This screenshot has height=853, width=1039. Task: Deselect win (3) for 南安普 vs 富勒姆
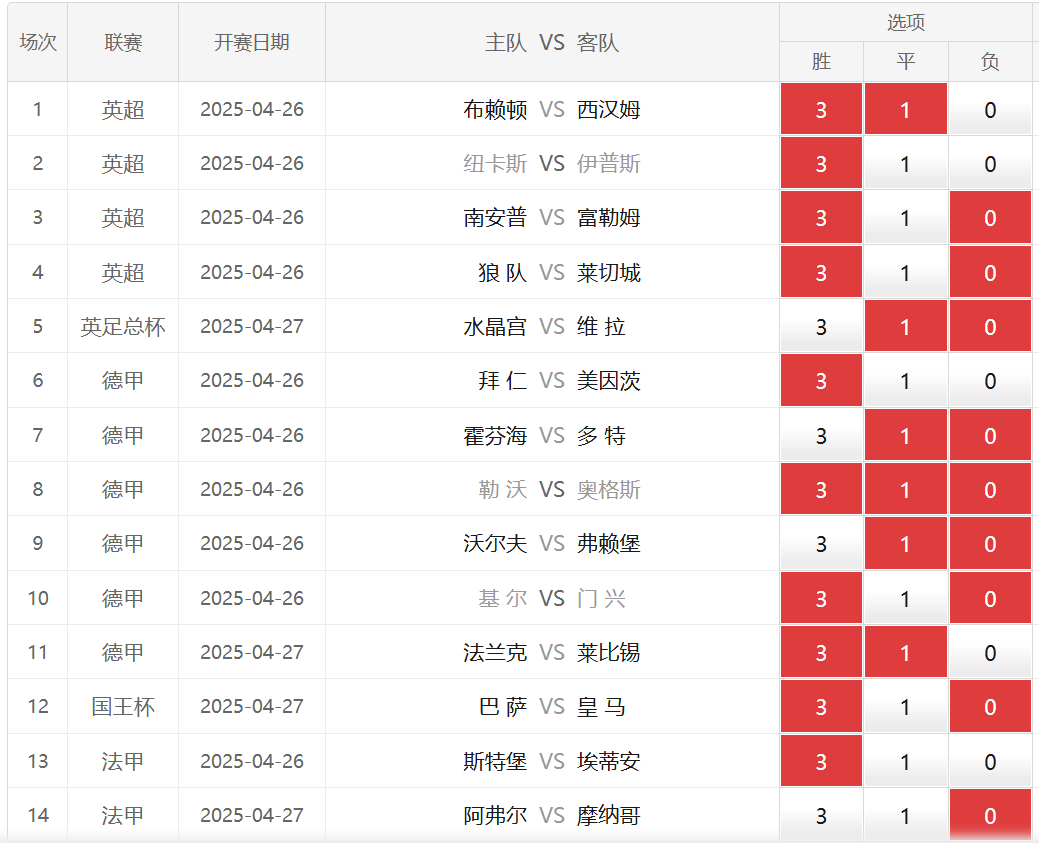tap(821, 218)
